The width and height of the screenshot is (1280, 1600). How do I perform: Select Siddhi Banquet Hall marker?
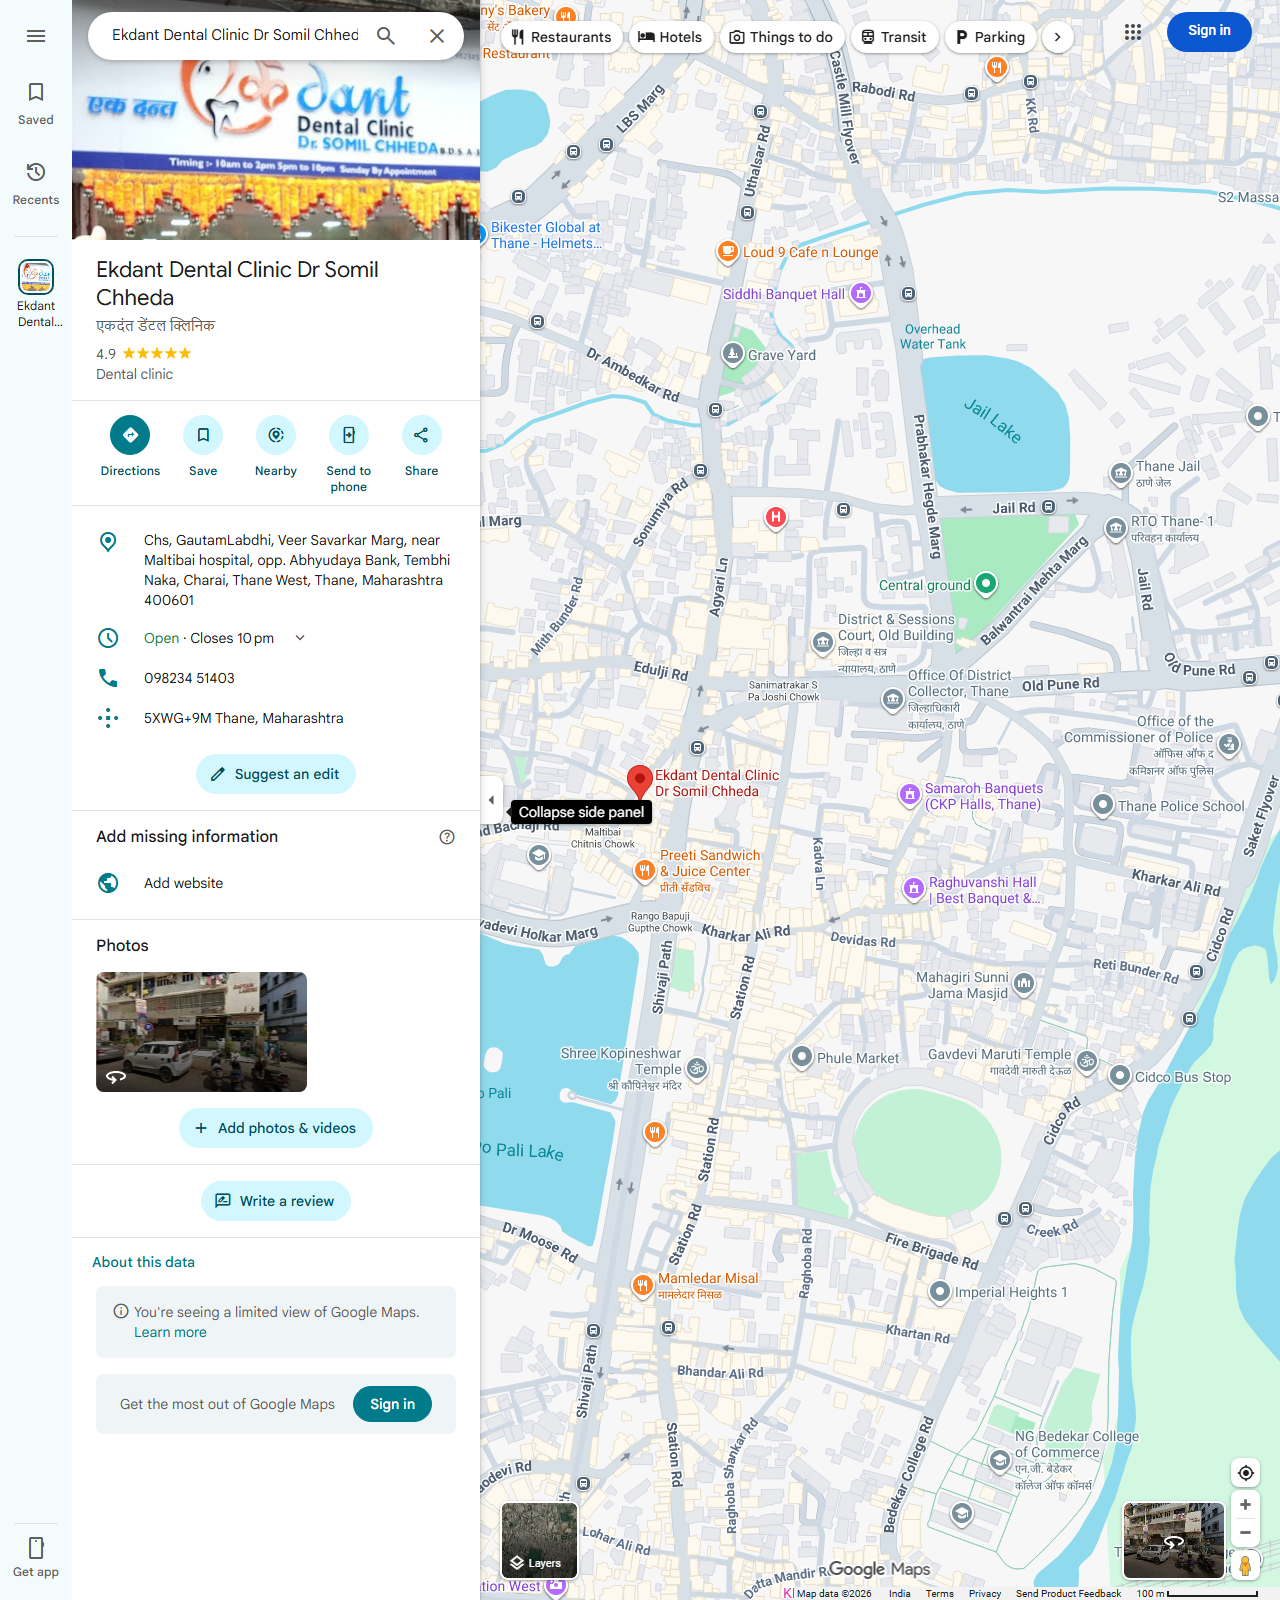[x=861, y=294]
